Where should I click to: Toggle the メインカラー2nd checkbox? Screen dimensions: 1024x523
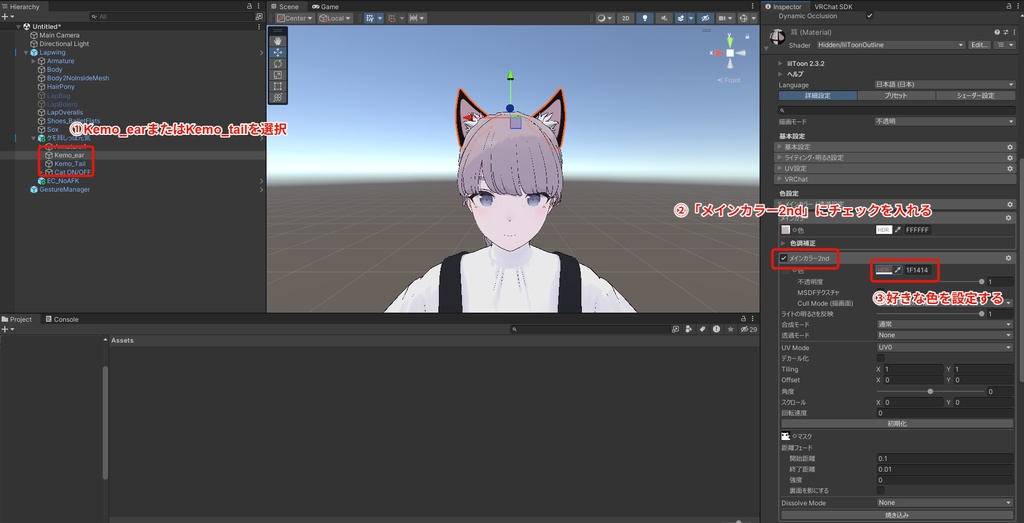pos(784,259)
